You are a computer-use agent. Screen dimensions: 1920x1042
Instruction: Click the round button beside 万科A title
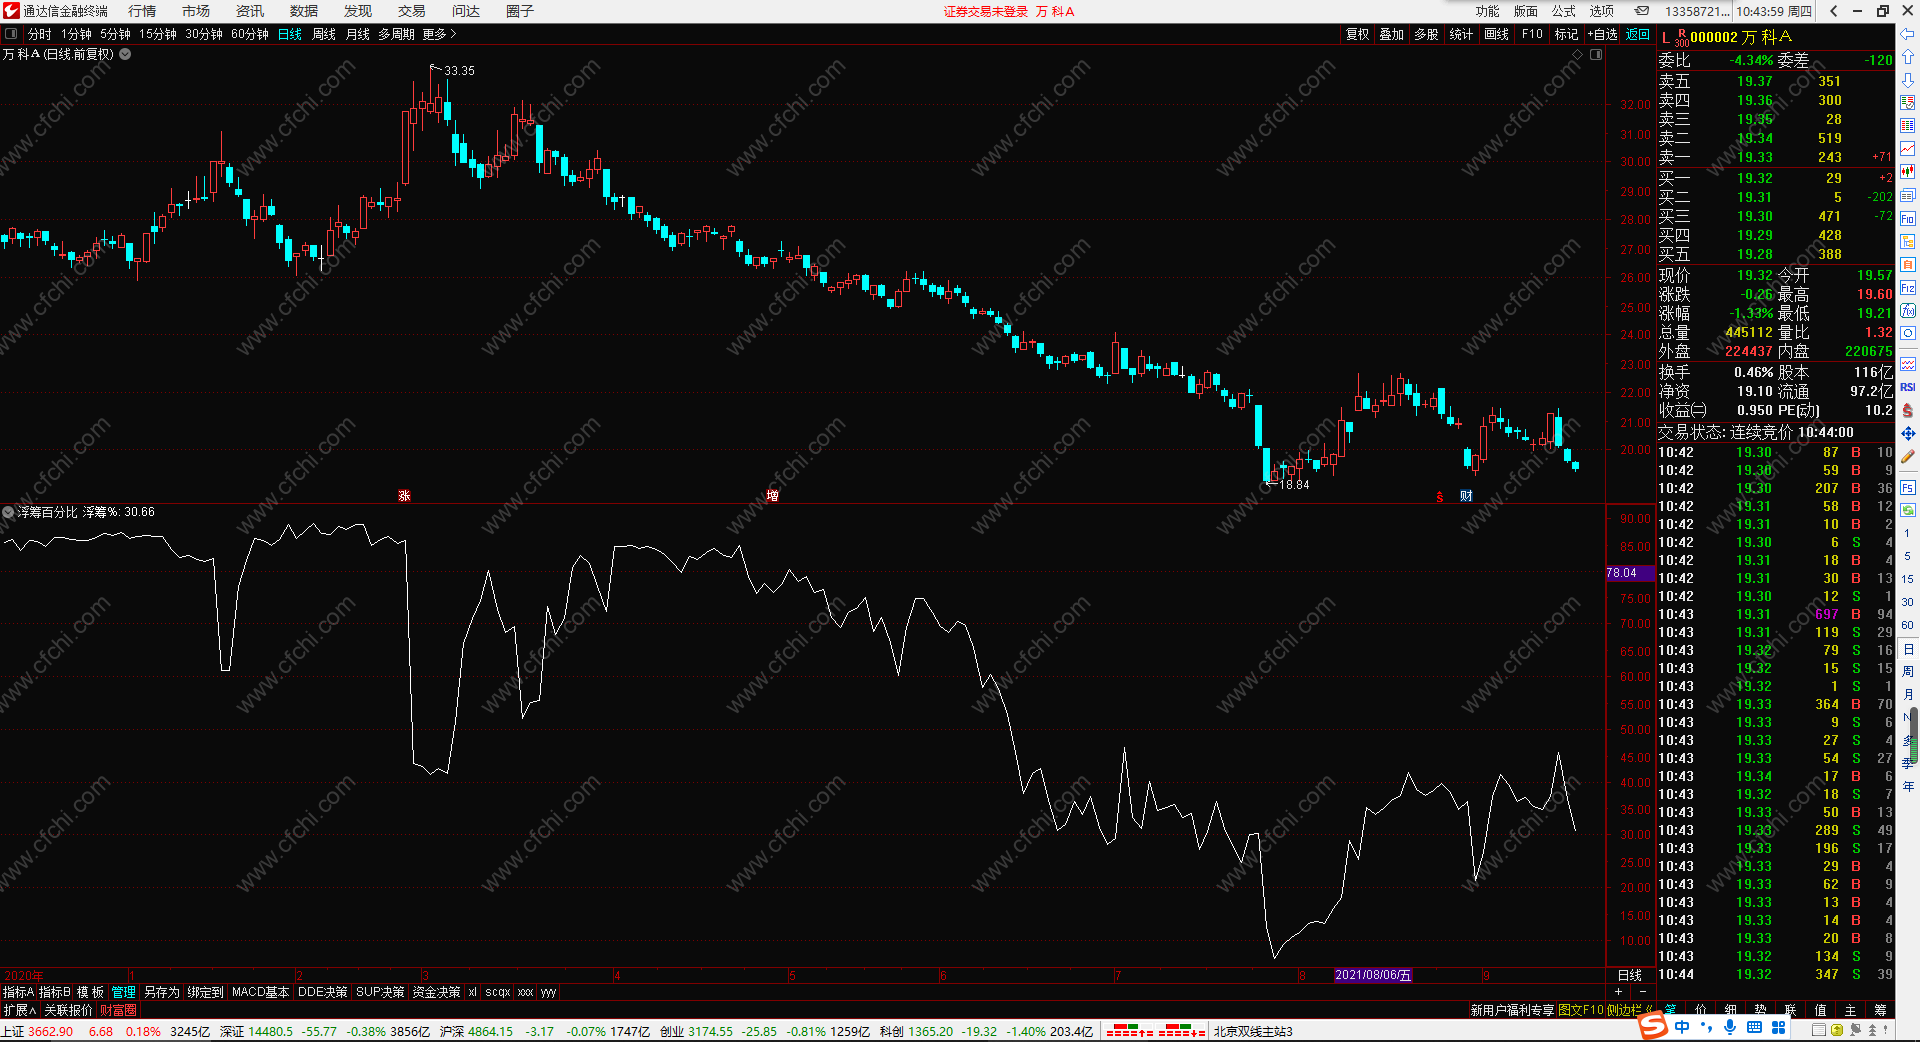(x=125, y=54)
